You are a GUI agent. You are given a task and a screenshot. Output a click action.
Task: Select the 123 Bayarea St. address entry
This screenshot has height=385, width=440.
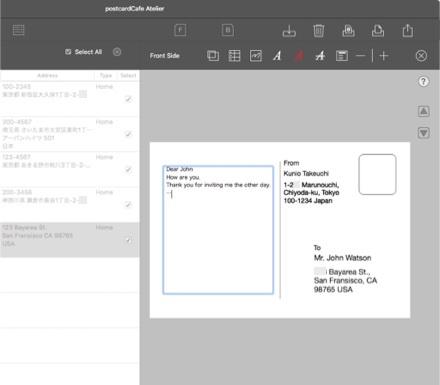[x=69, y=240]
